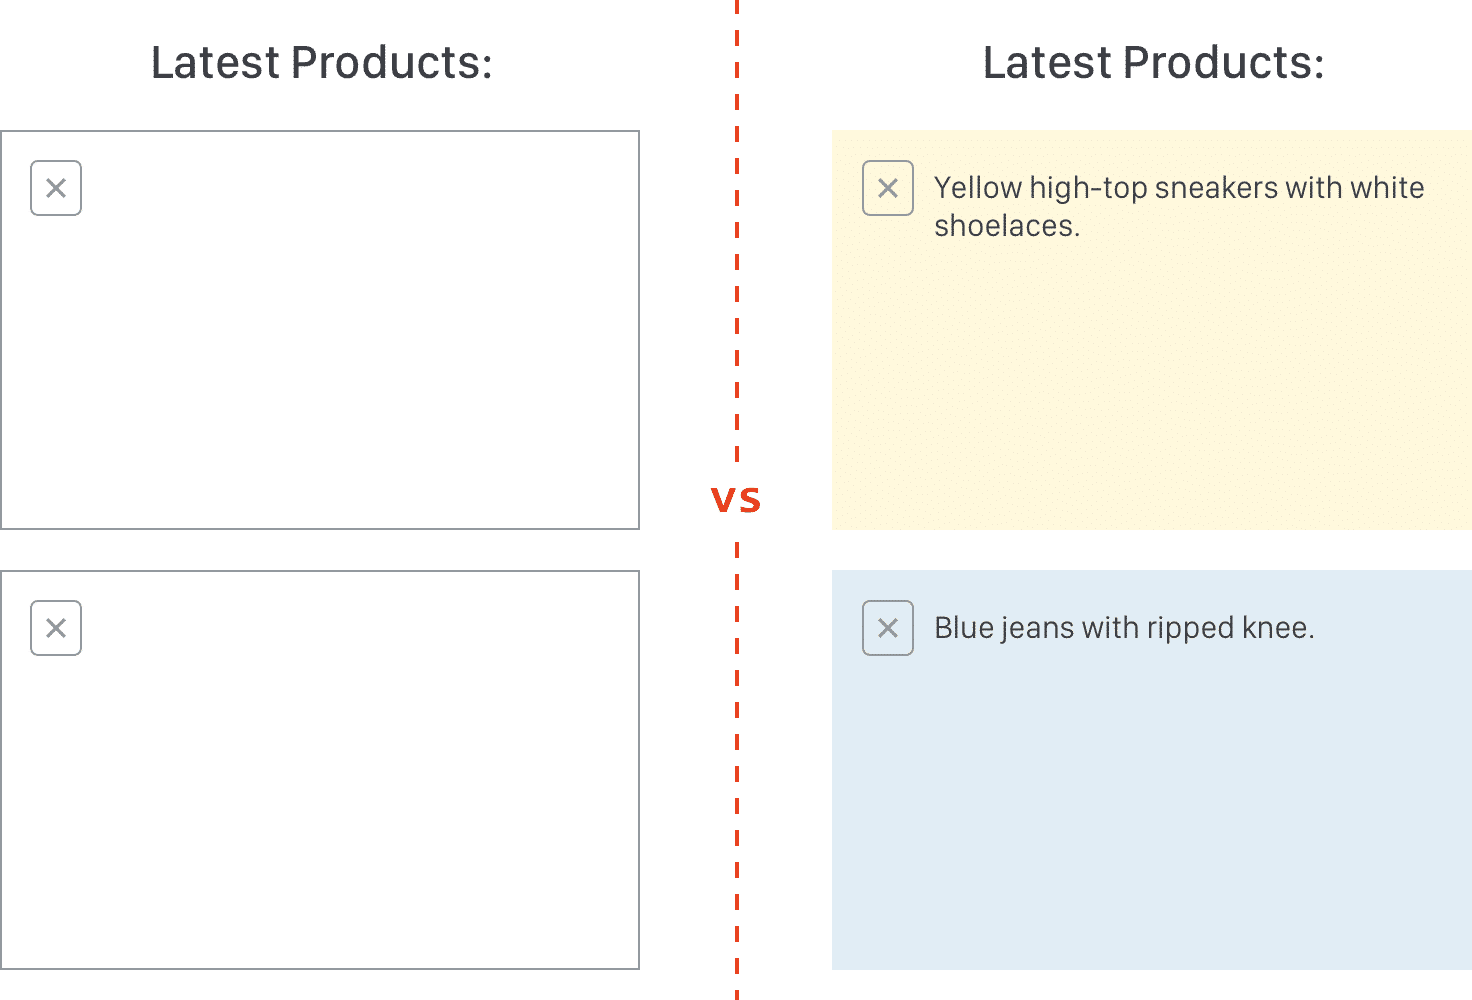Click the red VS label
1472x1000 pixels.
tap(736, 500)
